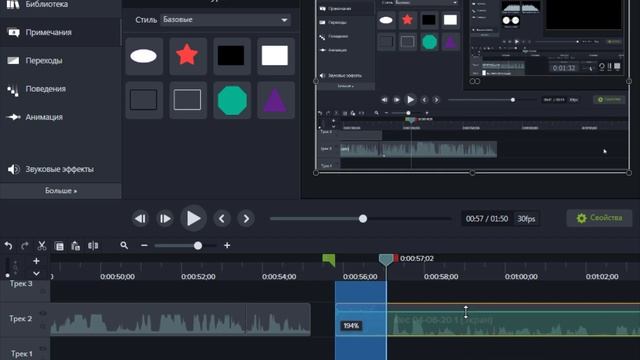Click the Play button

click(193, 218)
